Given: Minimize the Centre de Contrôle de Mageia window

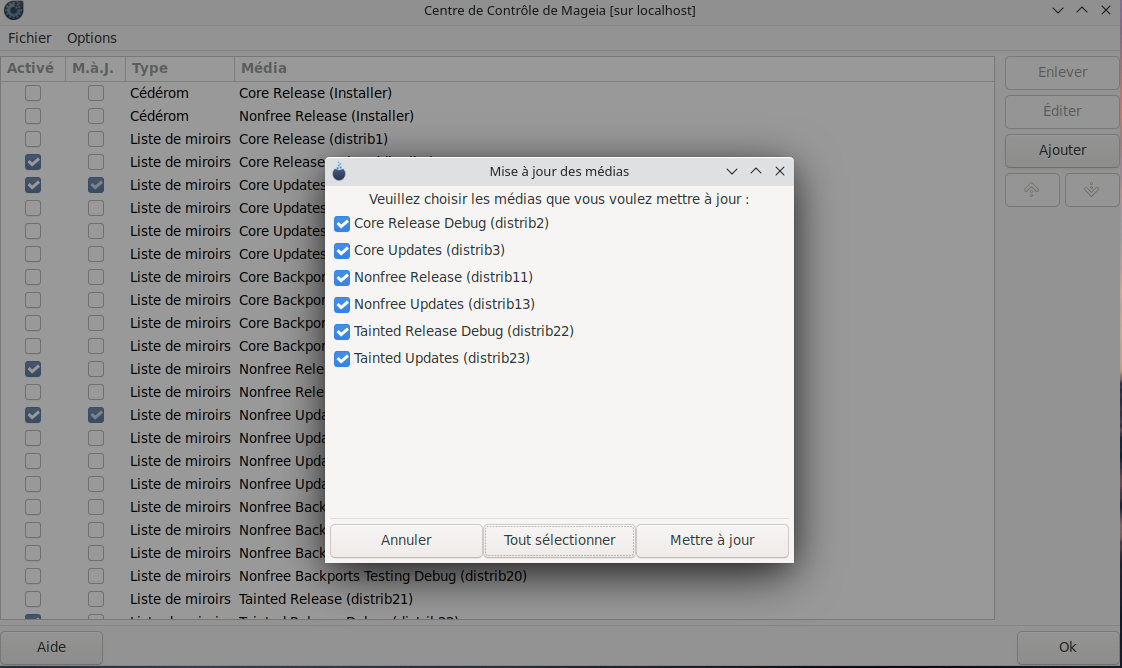Looking at the screenshot, I should tap(1058, 10).
